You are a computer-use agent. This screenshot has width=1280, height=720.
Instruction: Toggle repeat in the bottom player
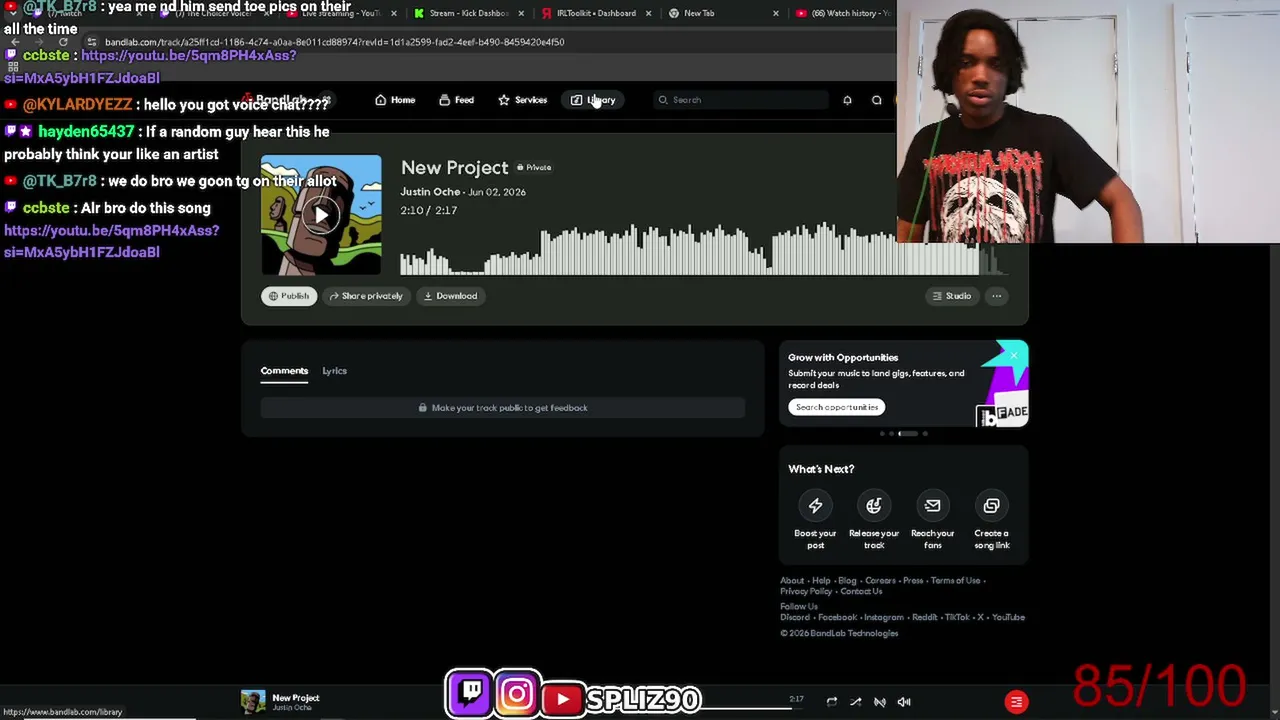click(x=831, y=702)
